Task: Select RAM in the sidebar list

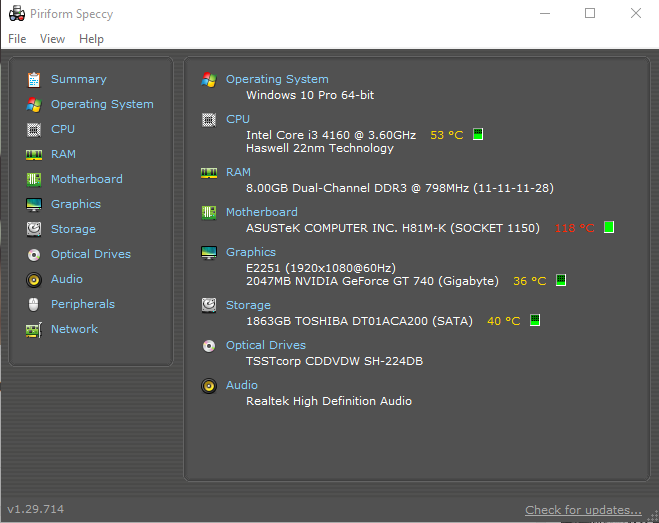Action: pos(63,154)
